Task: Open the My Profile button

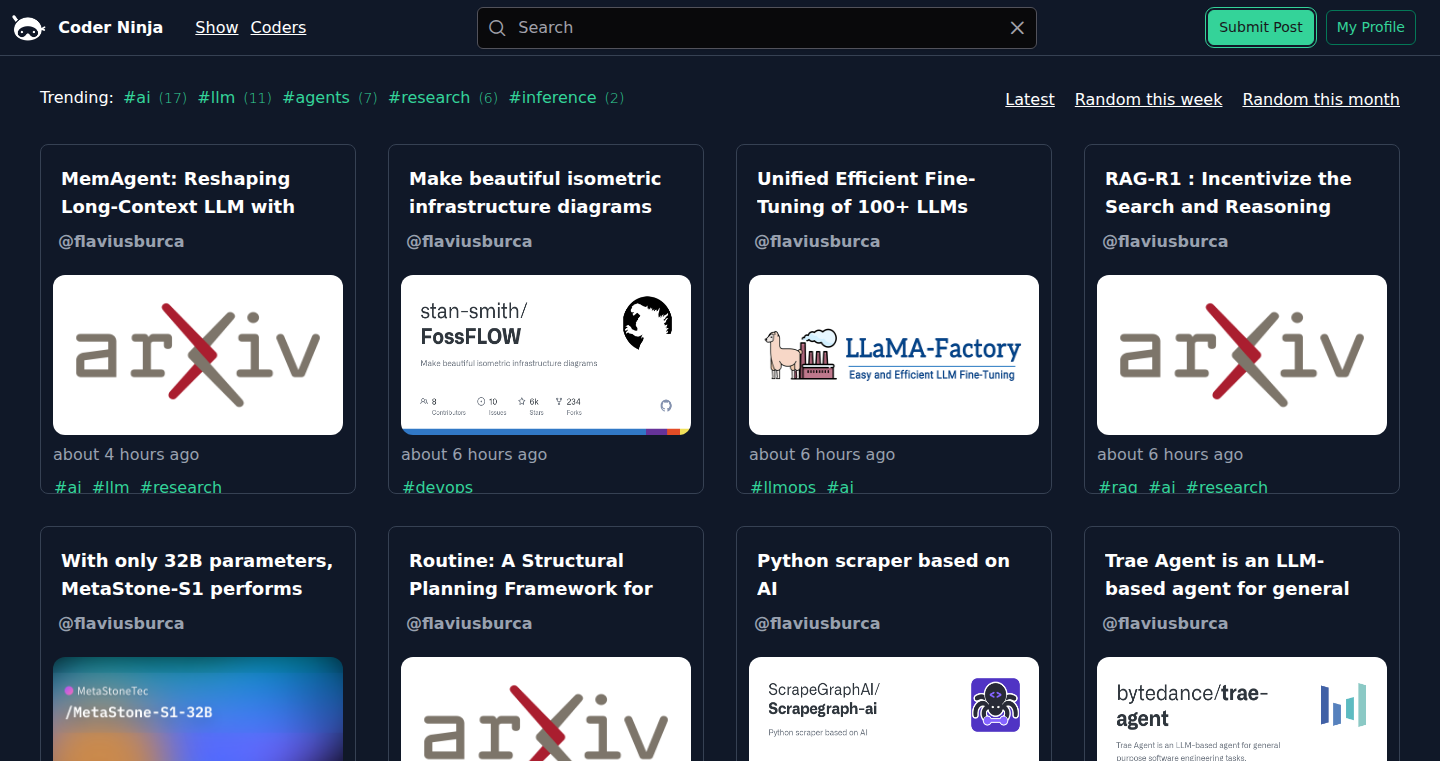Action: [x=1371, y=28]
